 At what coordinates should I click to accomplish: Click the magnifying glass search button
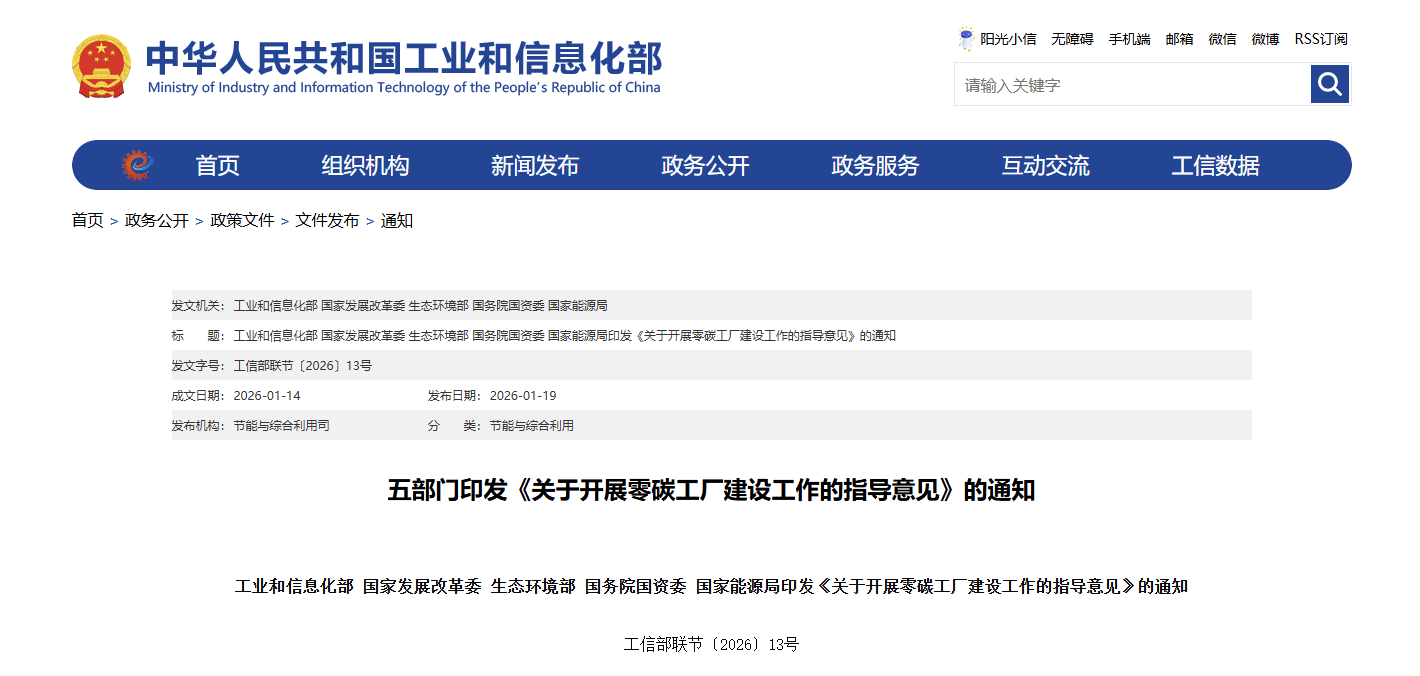coord(1330,85)
